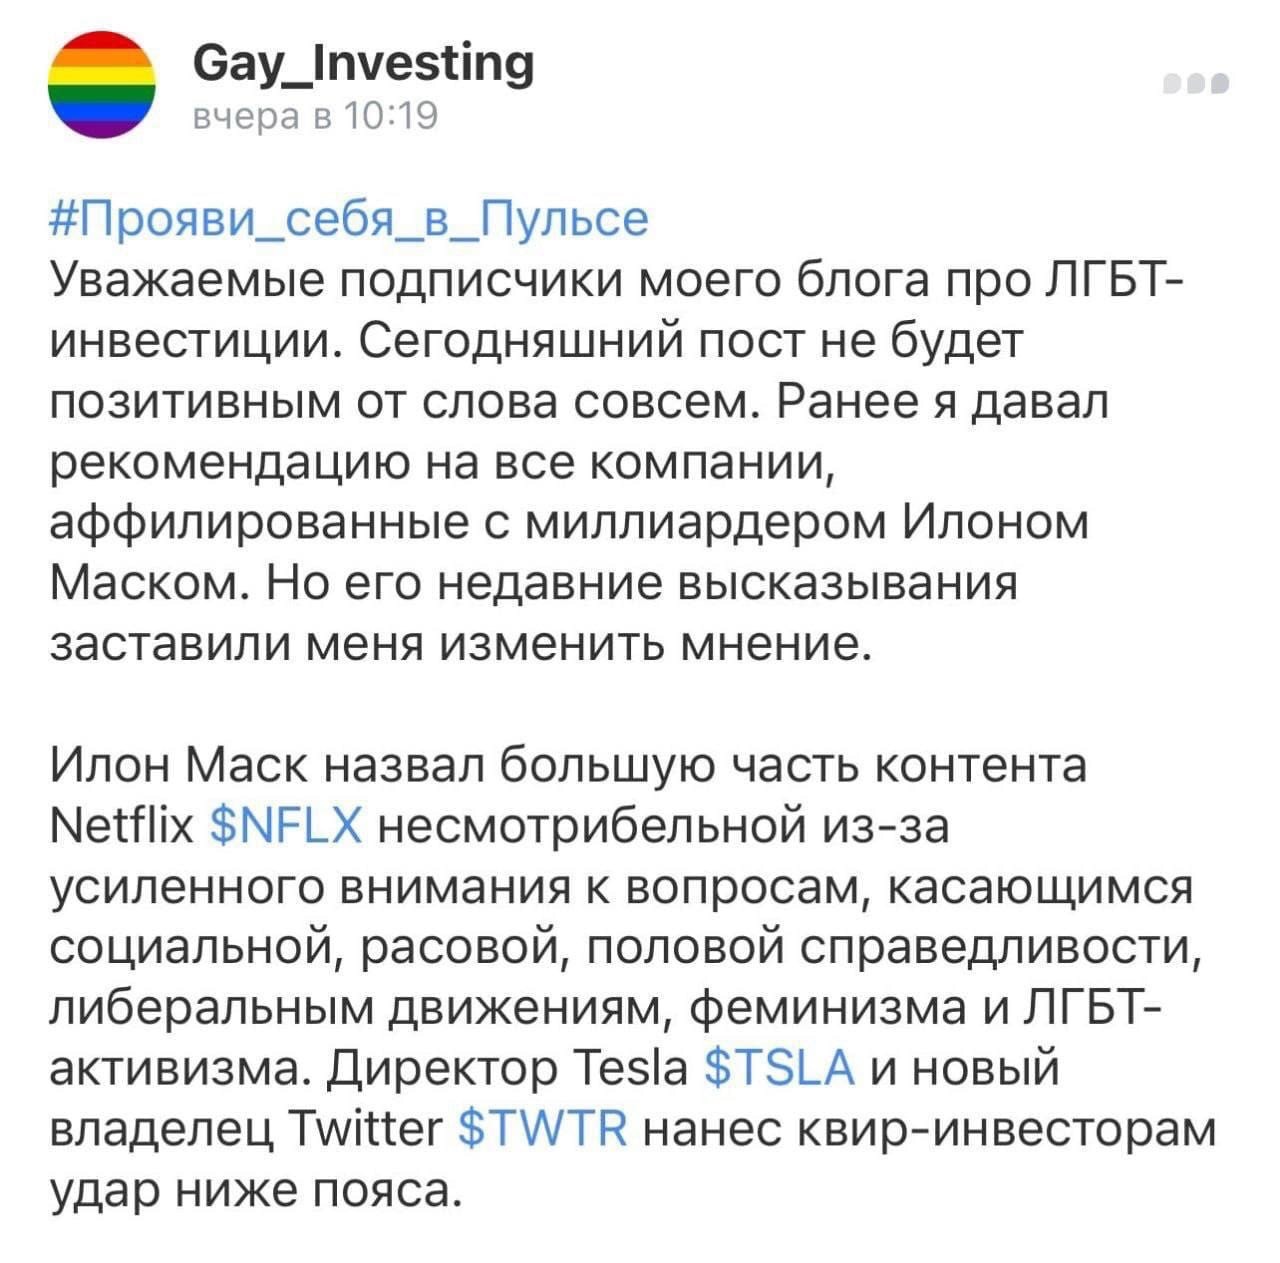
Task: Click the word Netflix in the post
Action: click(x=122, y=828)
